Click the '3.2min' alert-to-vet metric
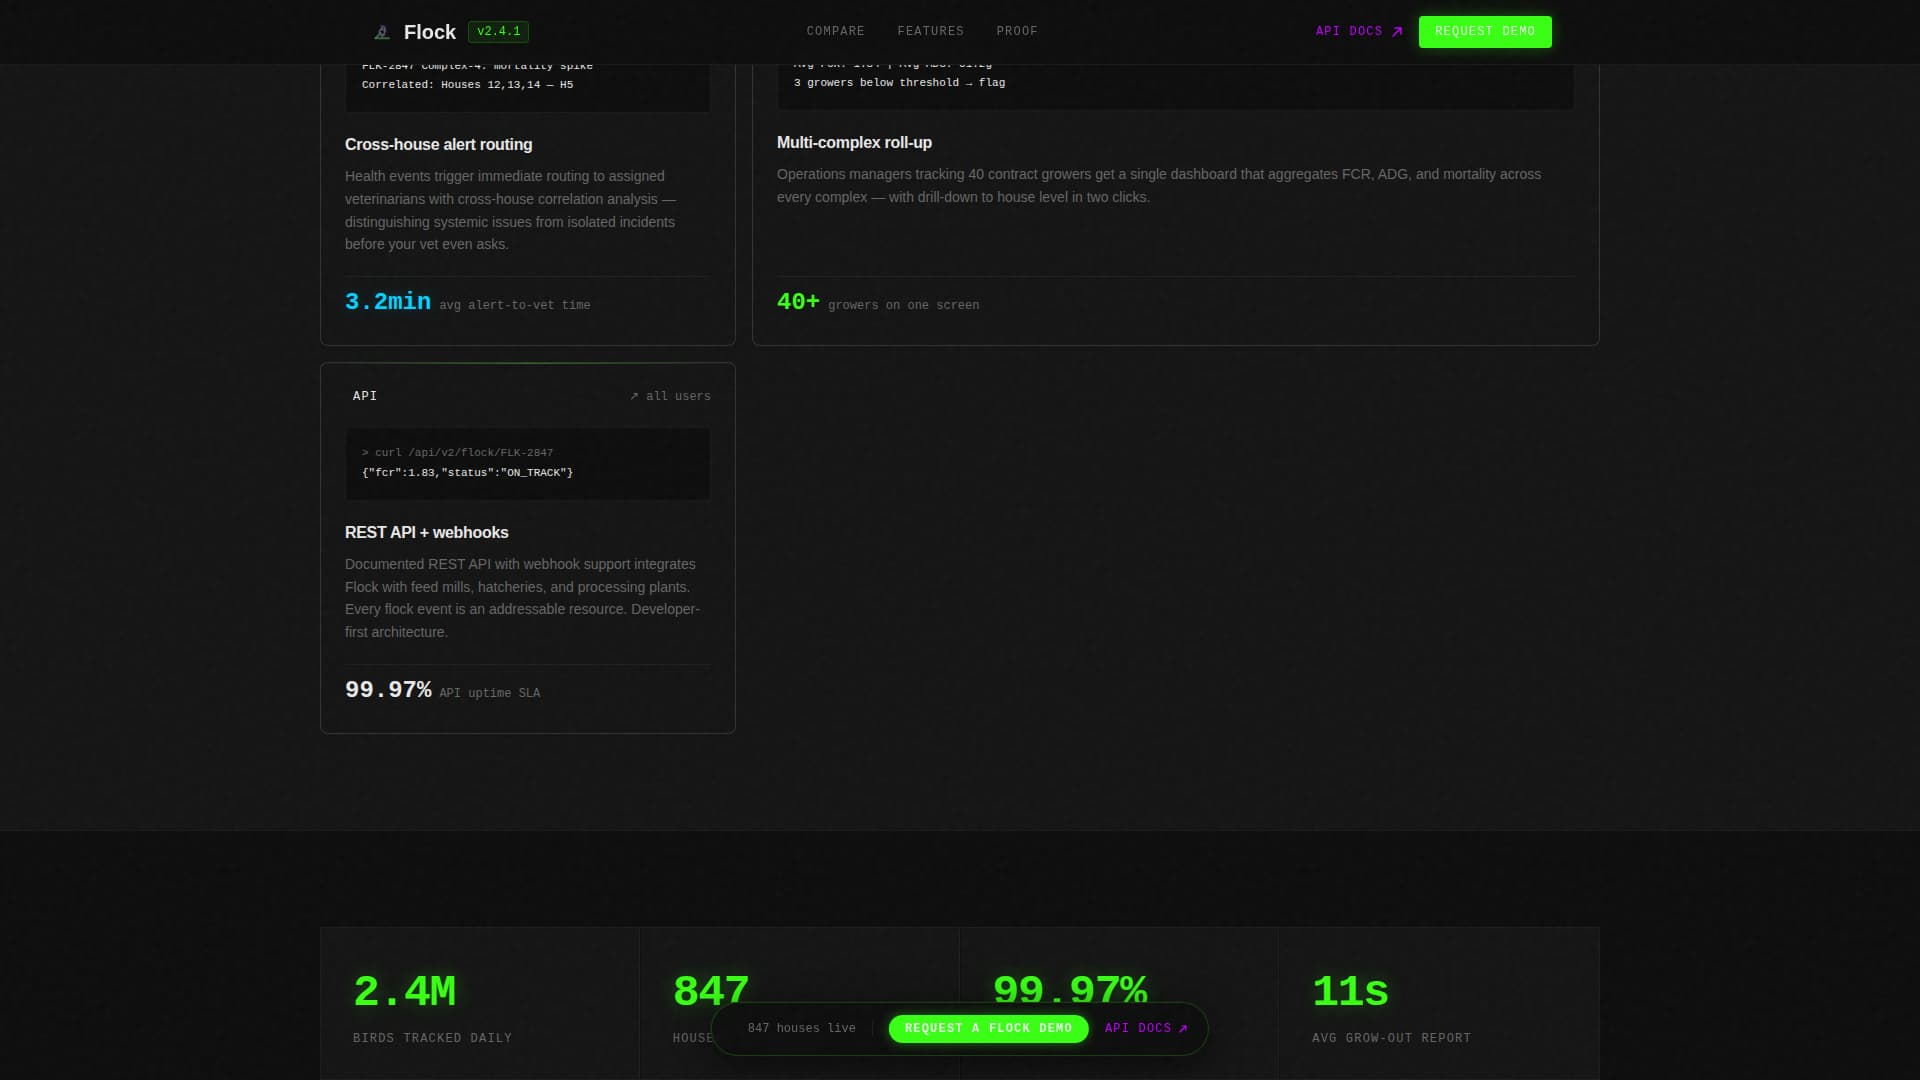 (388, 302)
